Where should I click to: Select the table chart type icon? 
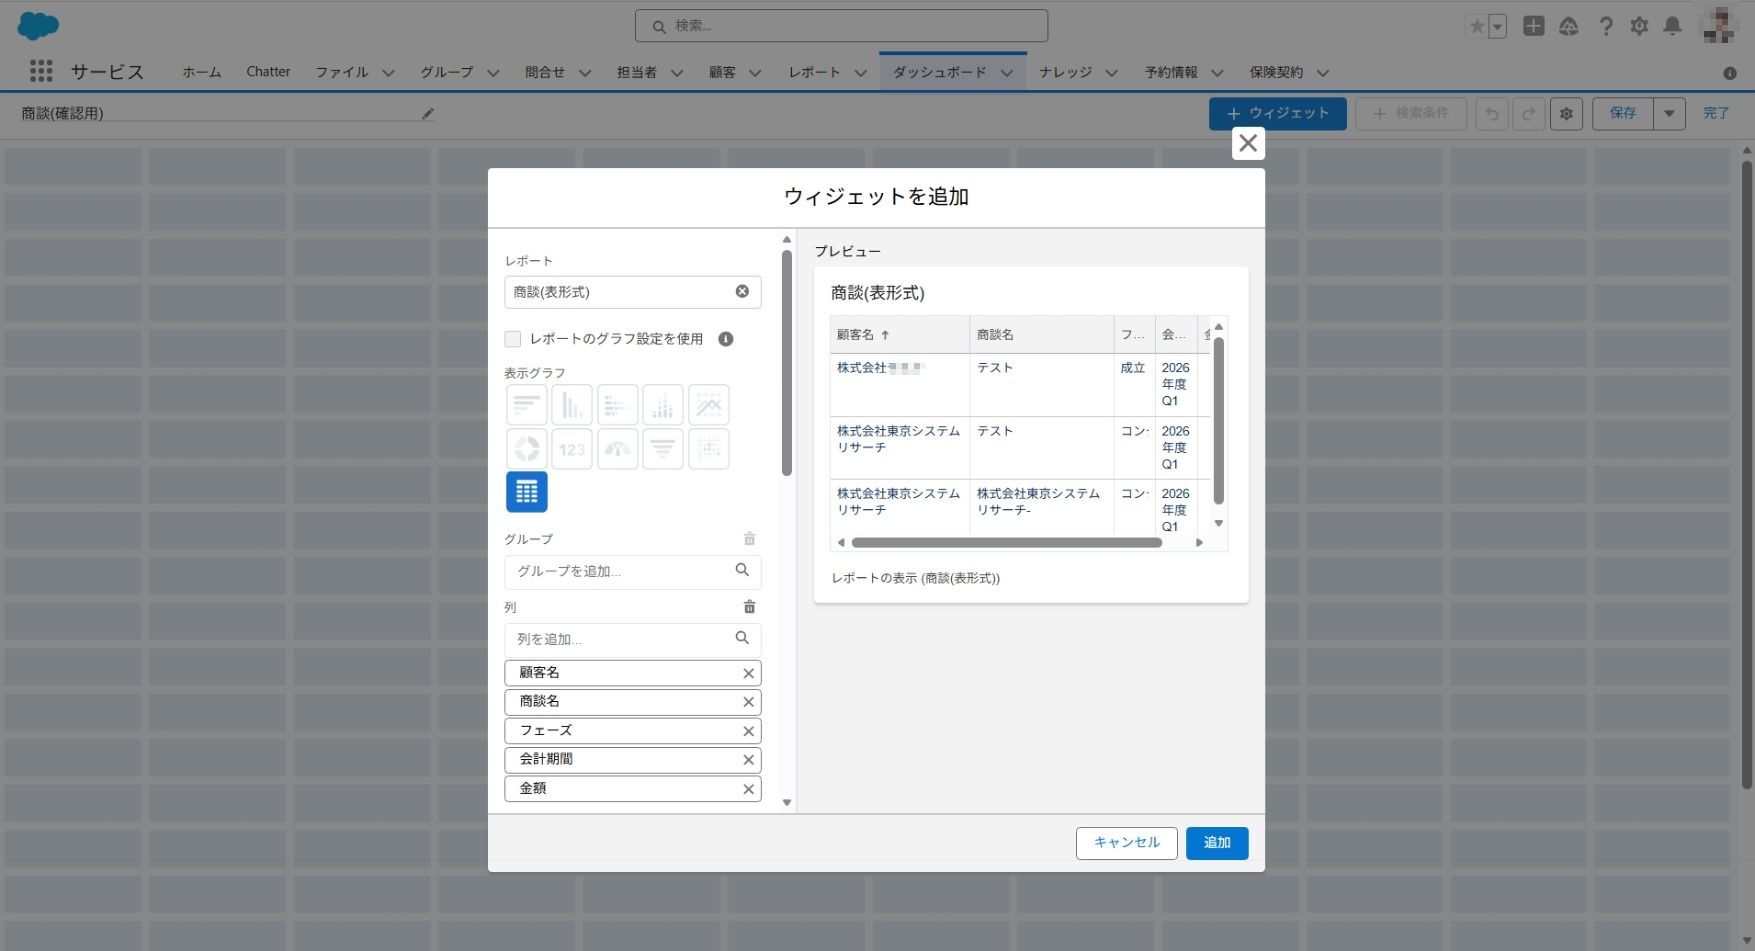click(526, 492)
